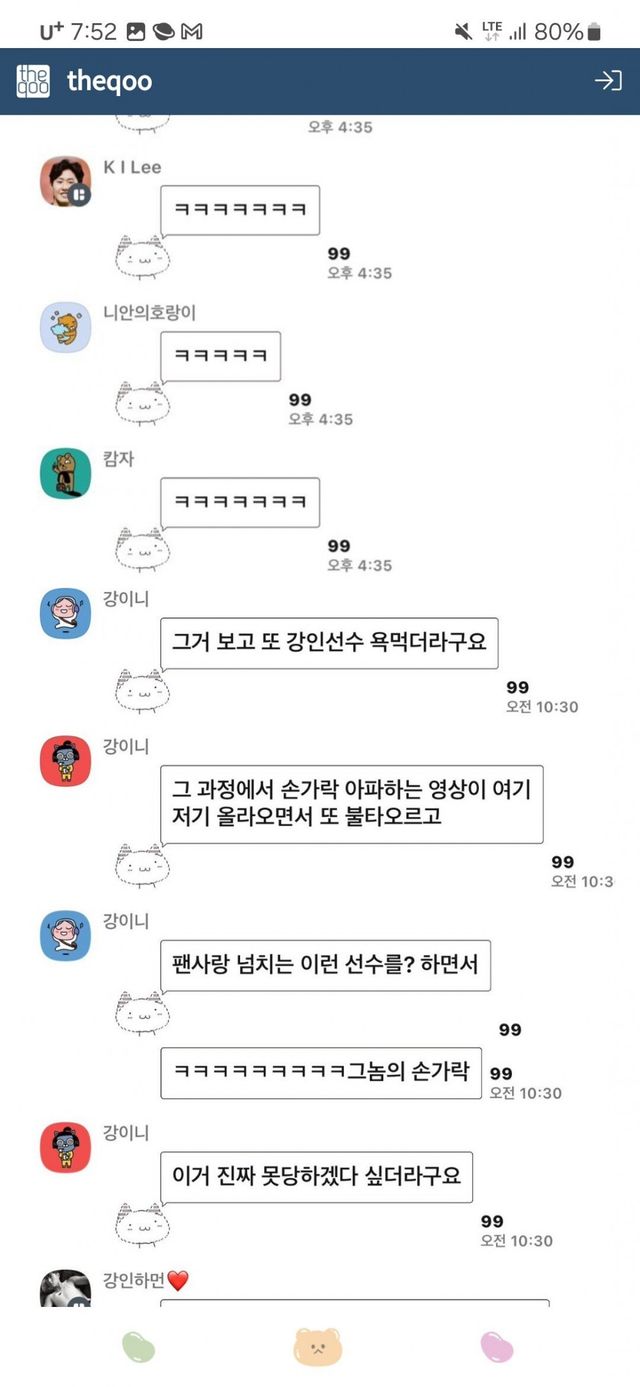The image size is (640, 1387).
Task: Tap the theqoo logo icon
Action: (x=33, y=81)
